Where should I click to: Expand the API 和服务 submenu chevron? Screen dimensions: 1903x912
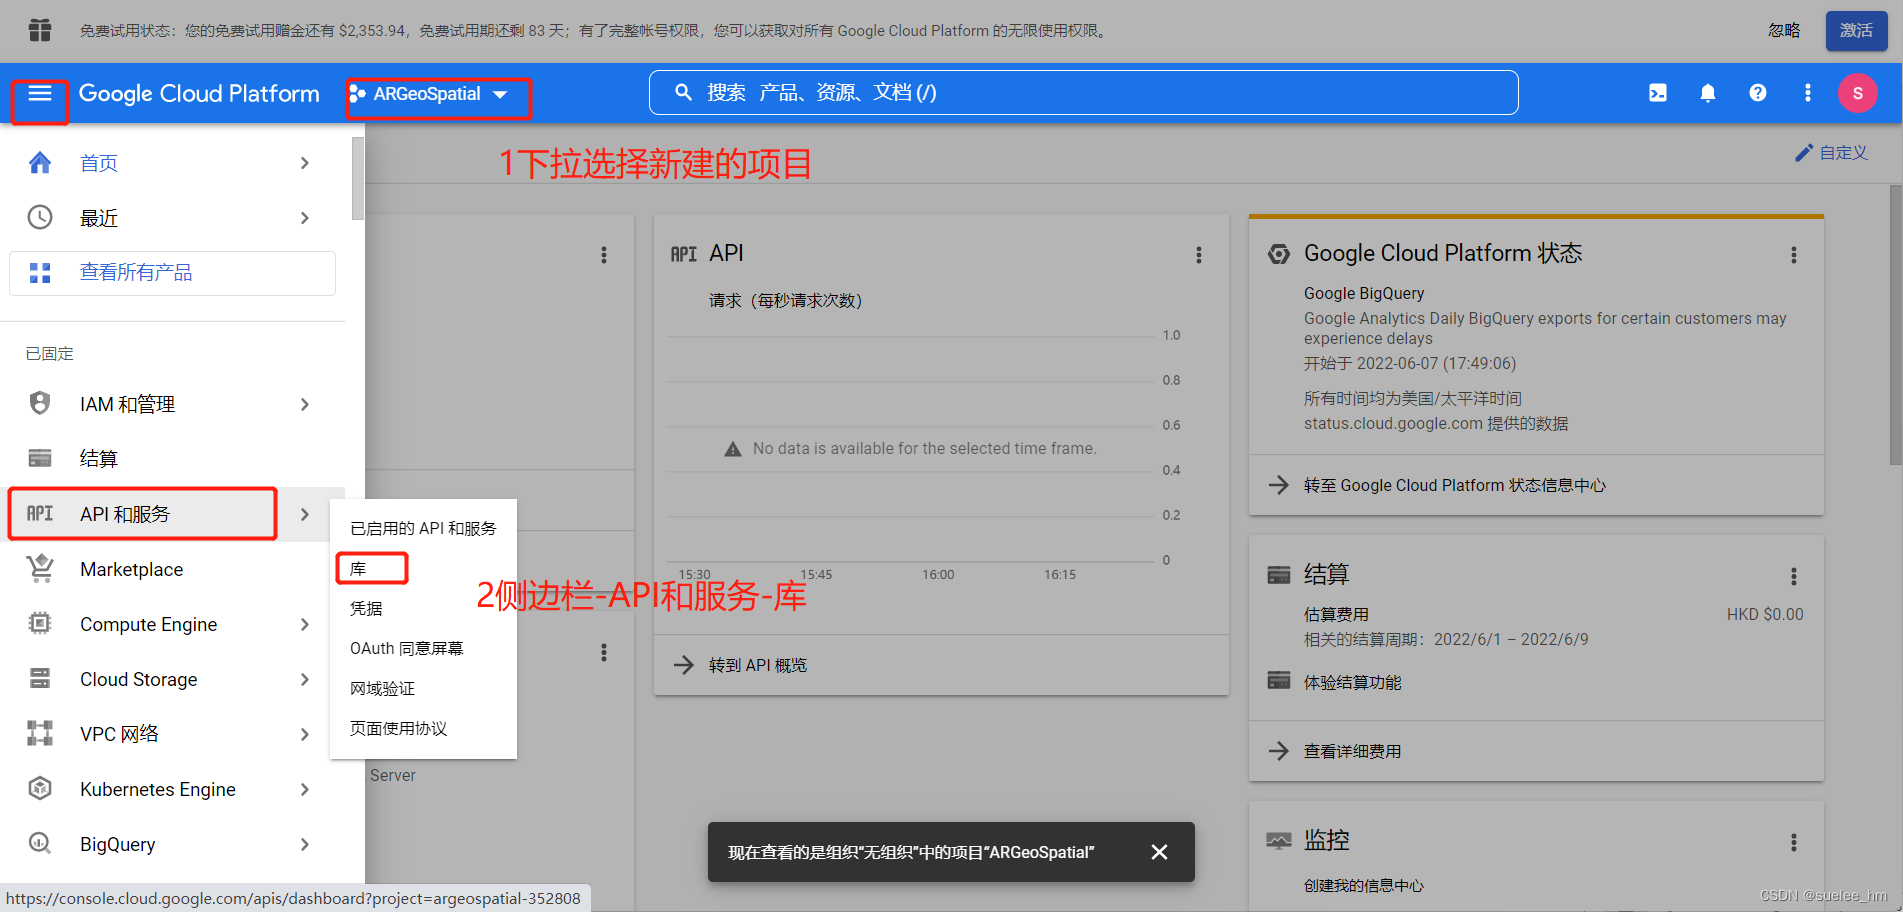pyautogui.click(x=305, y=514)
